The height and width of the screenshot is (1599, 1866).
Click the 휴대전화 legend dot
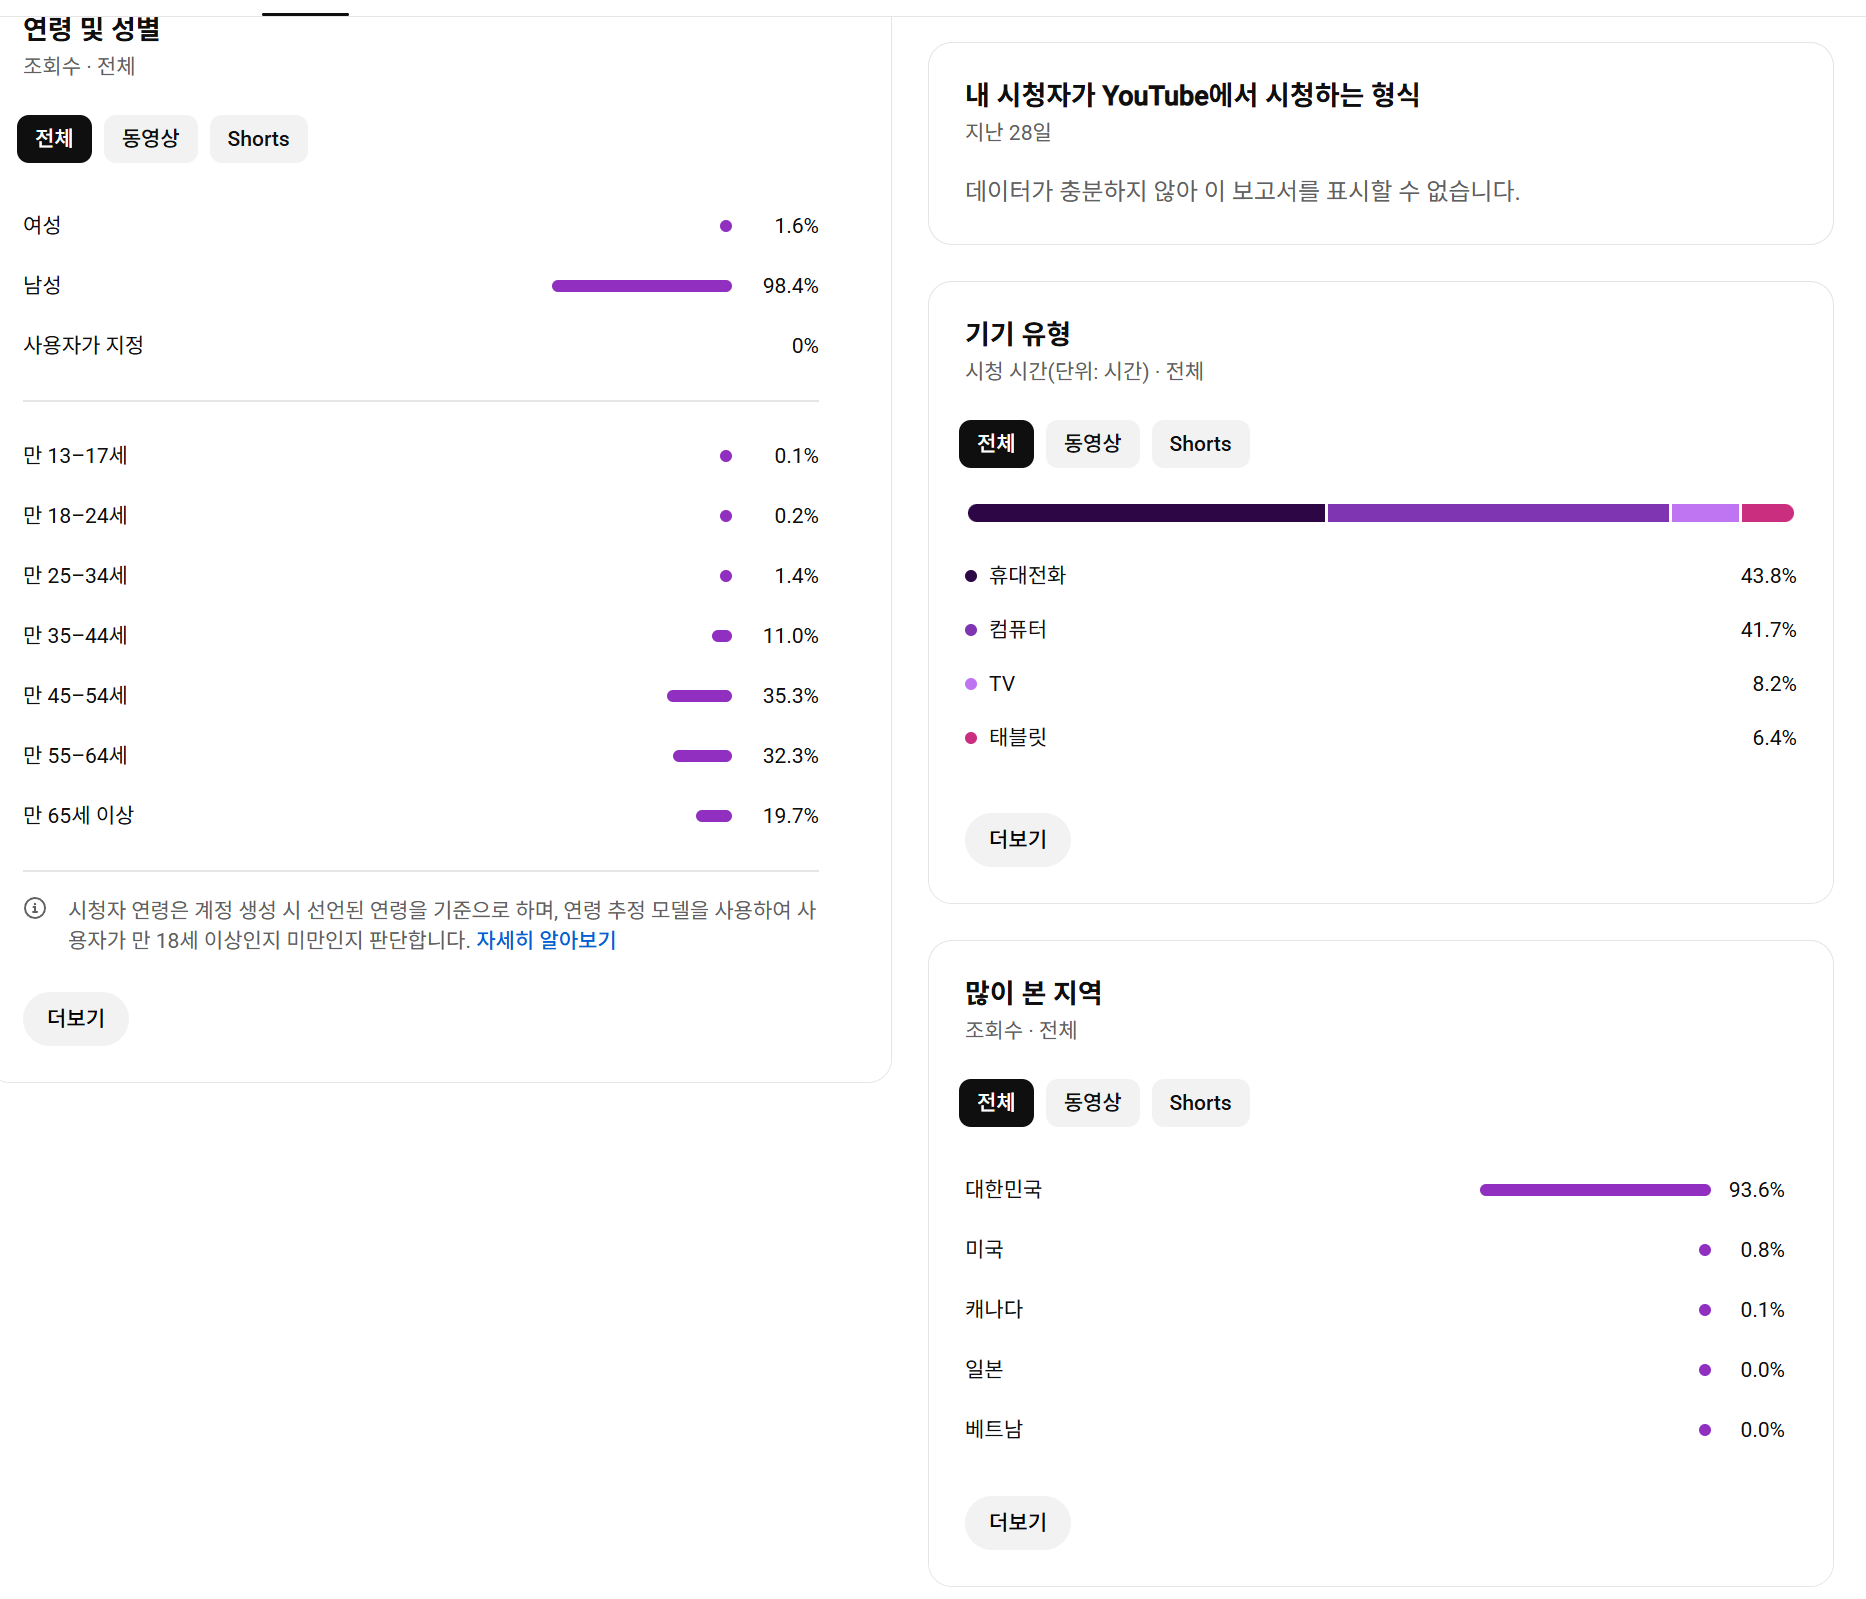point(970,576)
